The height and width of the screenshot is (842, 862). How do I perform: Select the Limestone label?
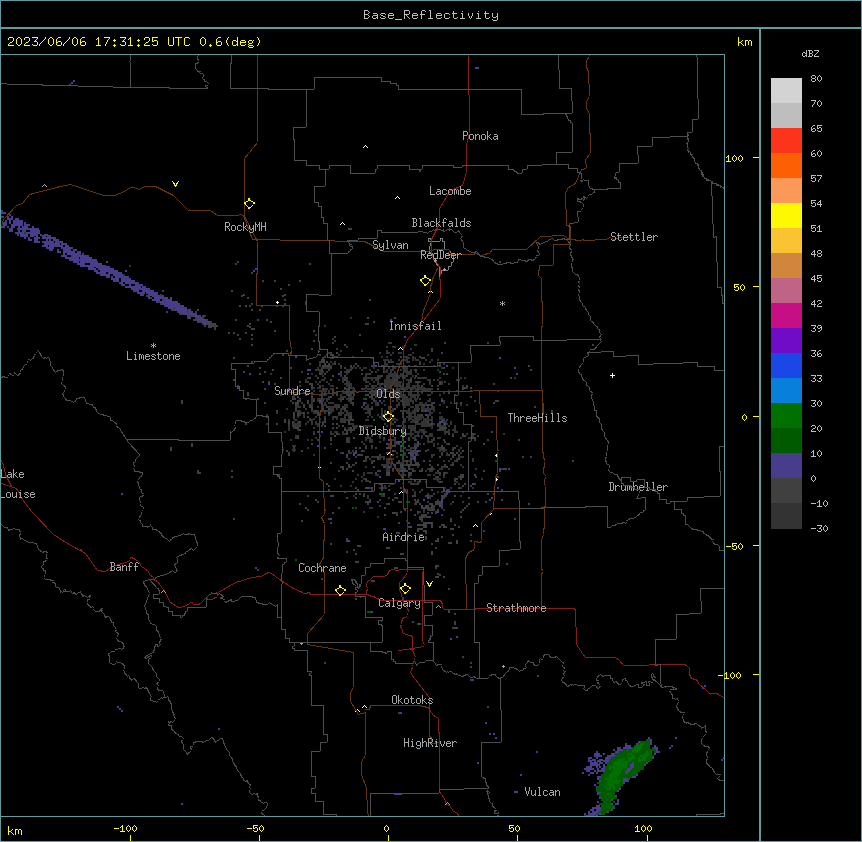click(153, 356)
